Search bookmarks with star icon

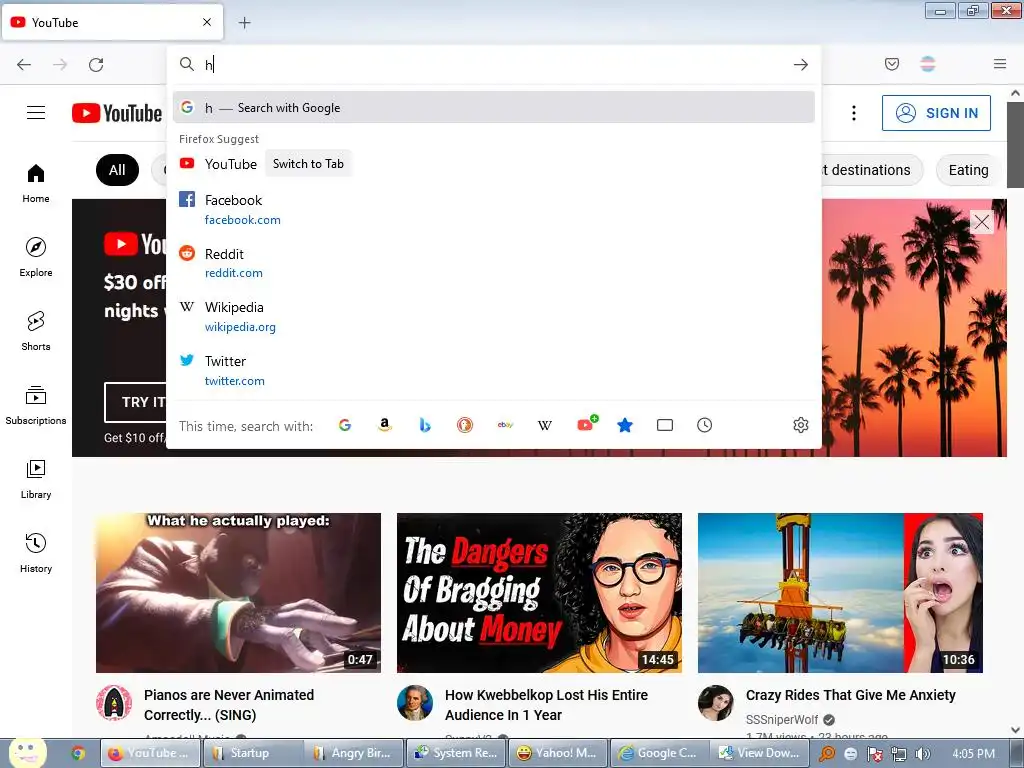625,425
